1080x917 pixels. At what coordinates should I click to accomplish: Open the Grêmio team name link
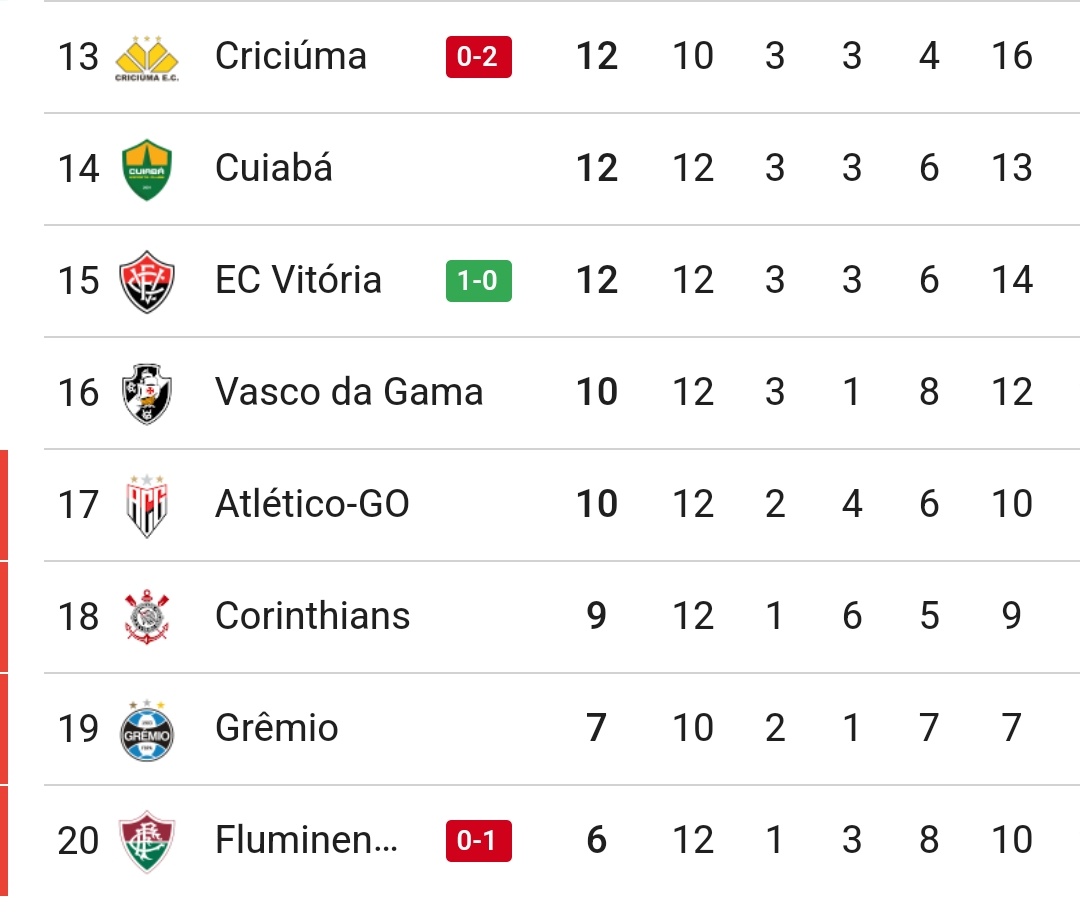tap(276, 728)
